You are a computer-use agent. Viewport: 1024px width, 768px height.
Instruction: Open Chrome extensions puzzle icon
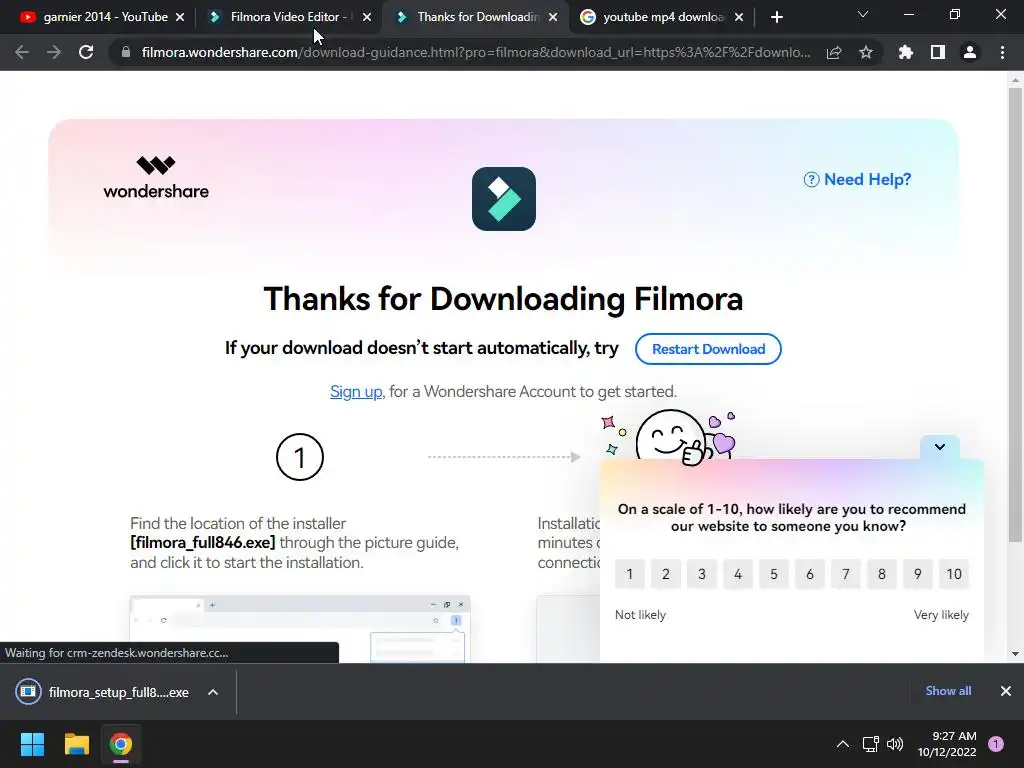pyautogui.click(x=906, y=52)
